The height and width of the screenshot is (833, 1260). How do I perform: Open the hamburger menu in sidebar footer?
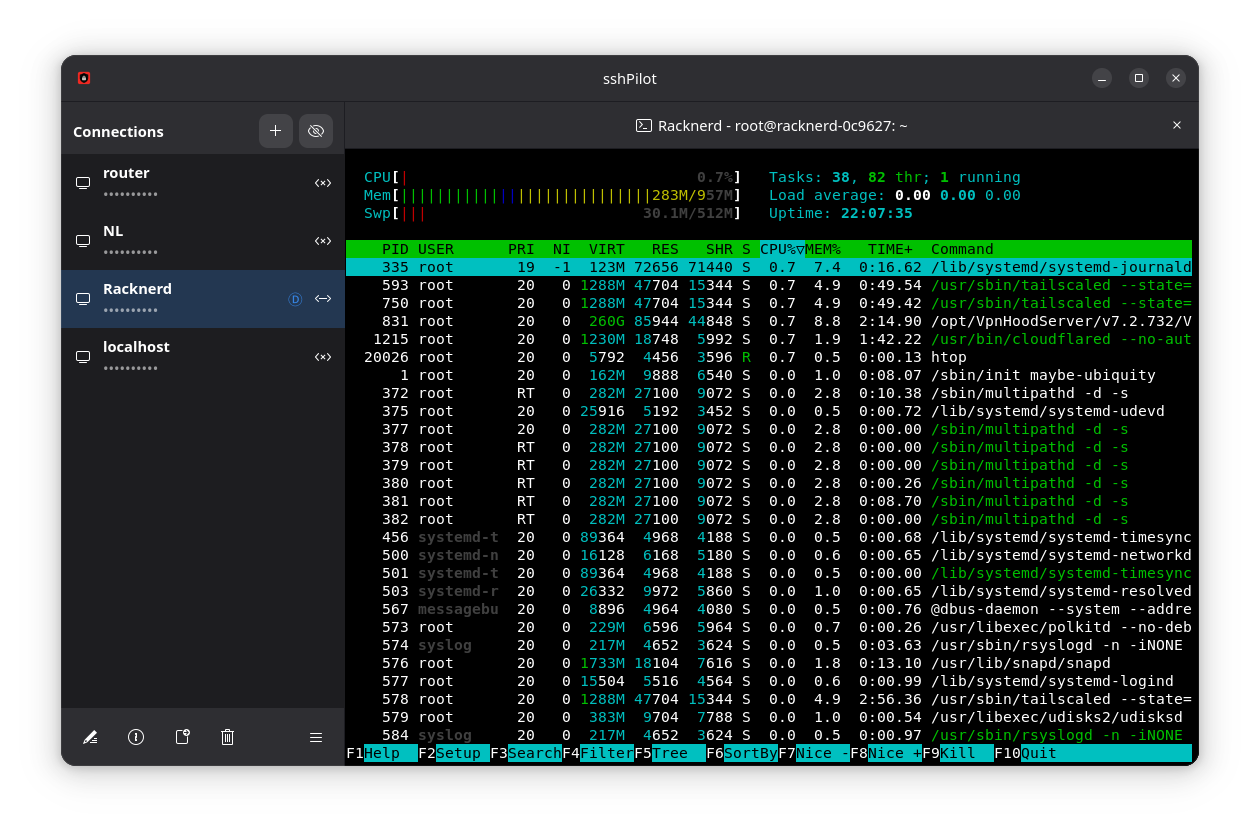click(316, 737)
